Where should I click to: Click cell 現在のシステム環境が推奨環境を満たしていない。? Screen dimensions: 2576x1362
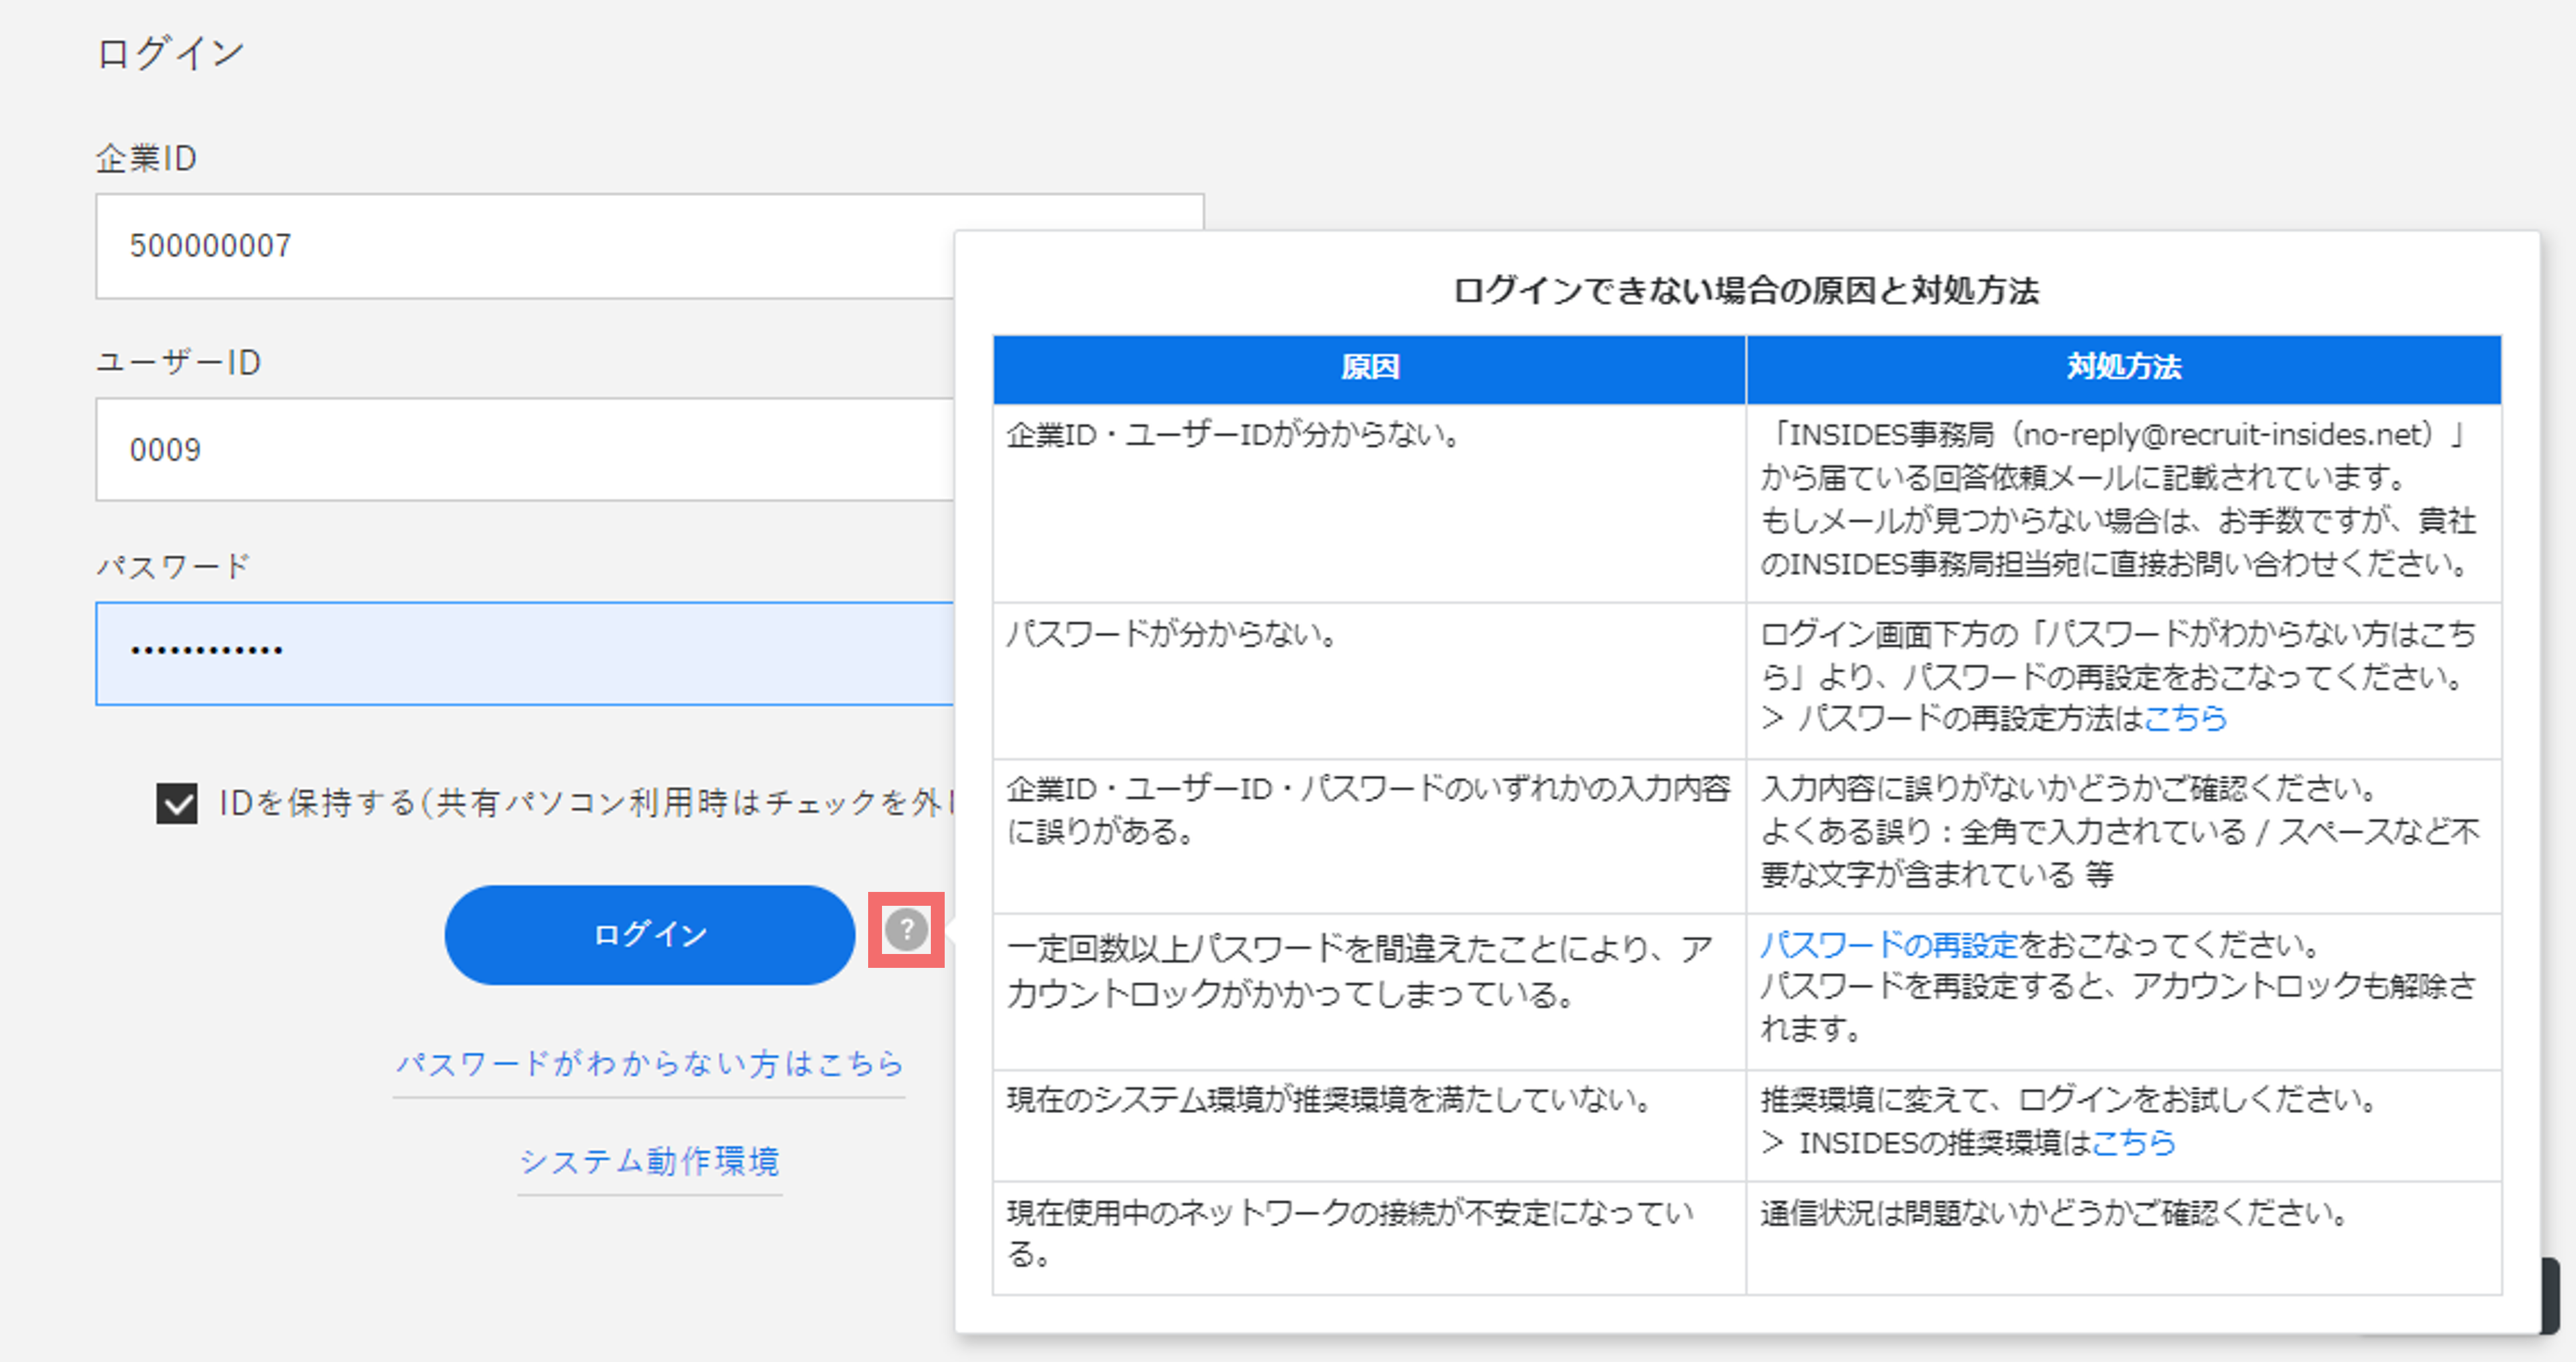point(1369,1125)
